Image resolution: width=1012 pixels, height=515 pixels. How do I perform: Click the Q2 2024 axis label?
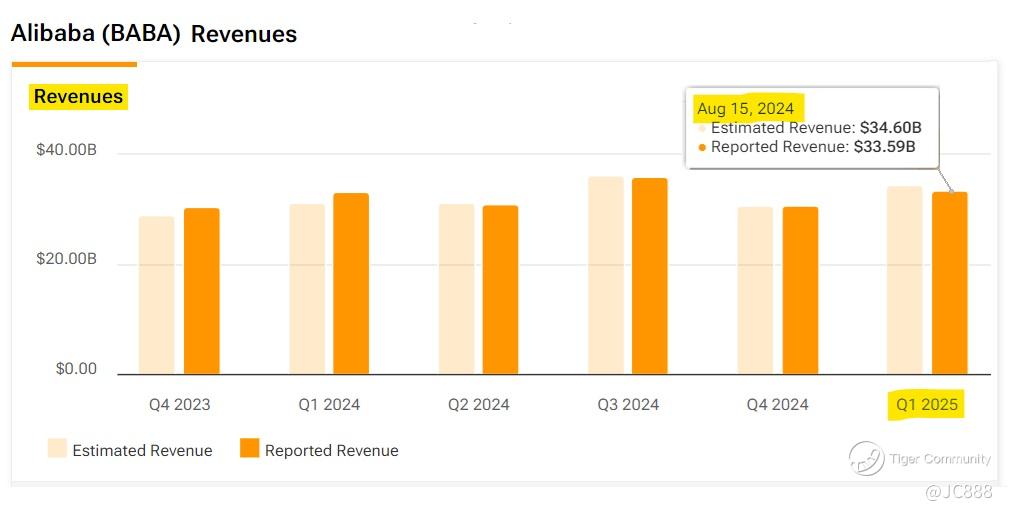tap(478, 405)
